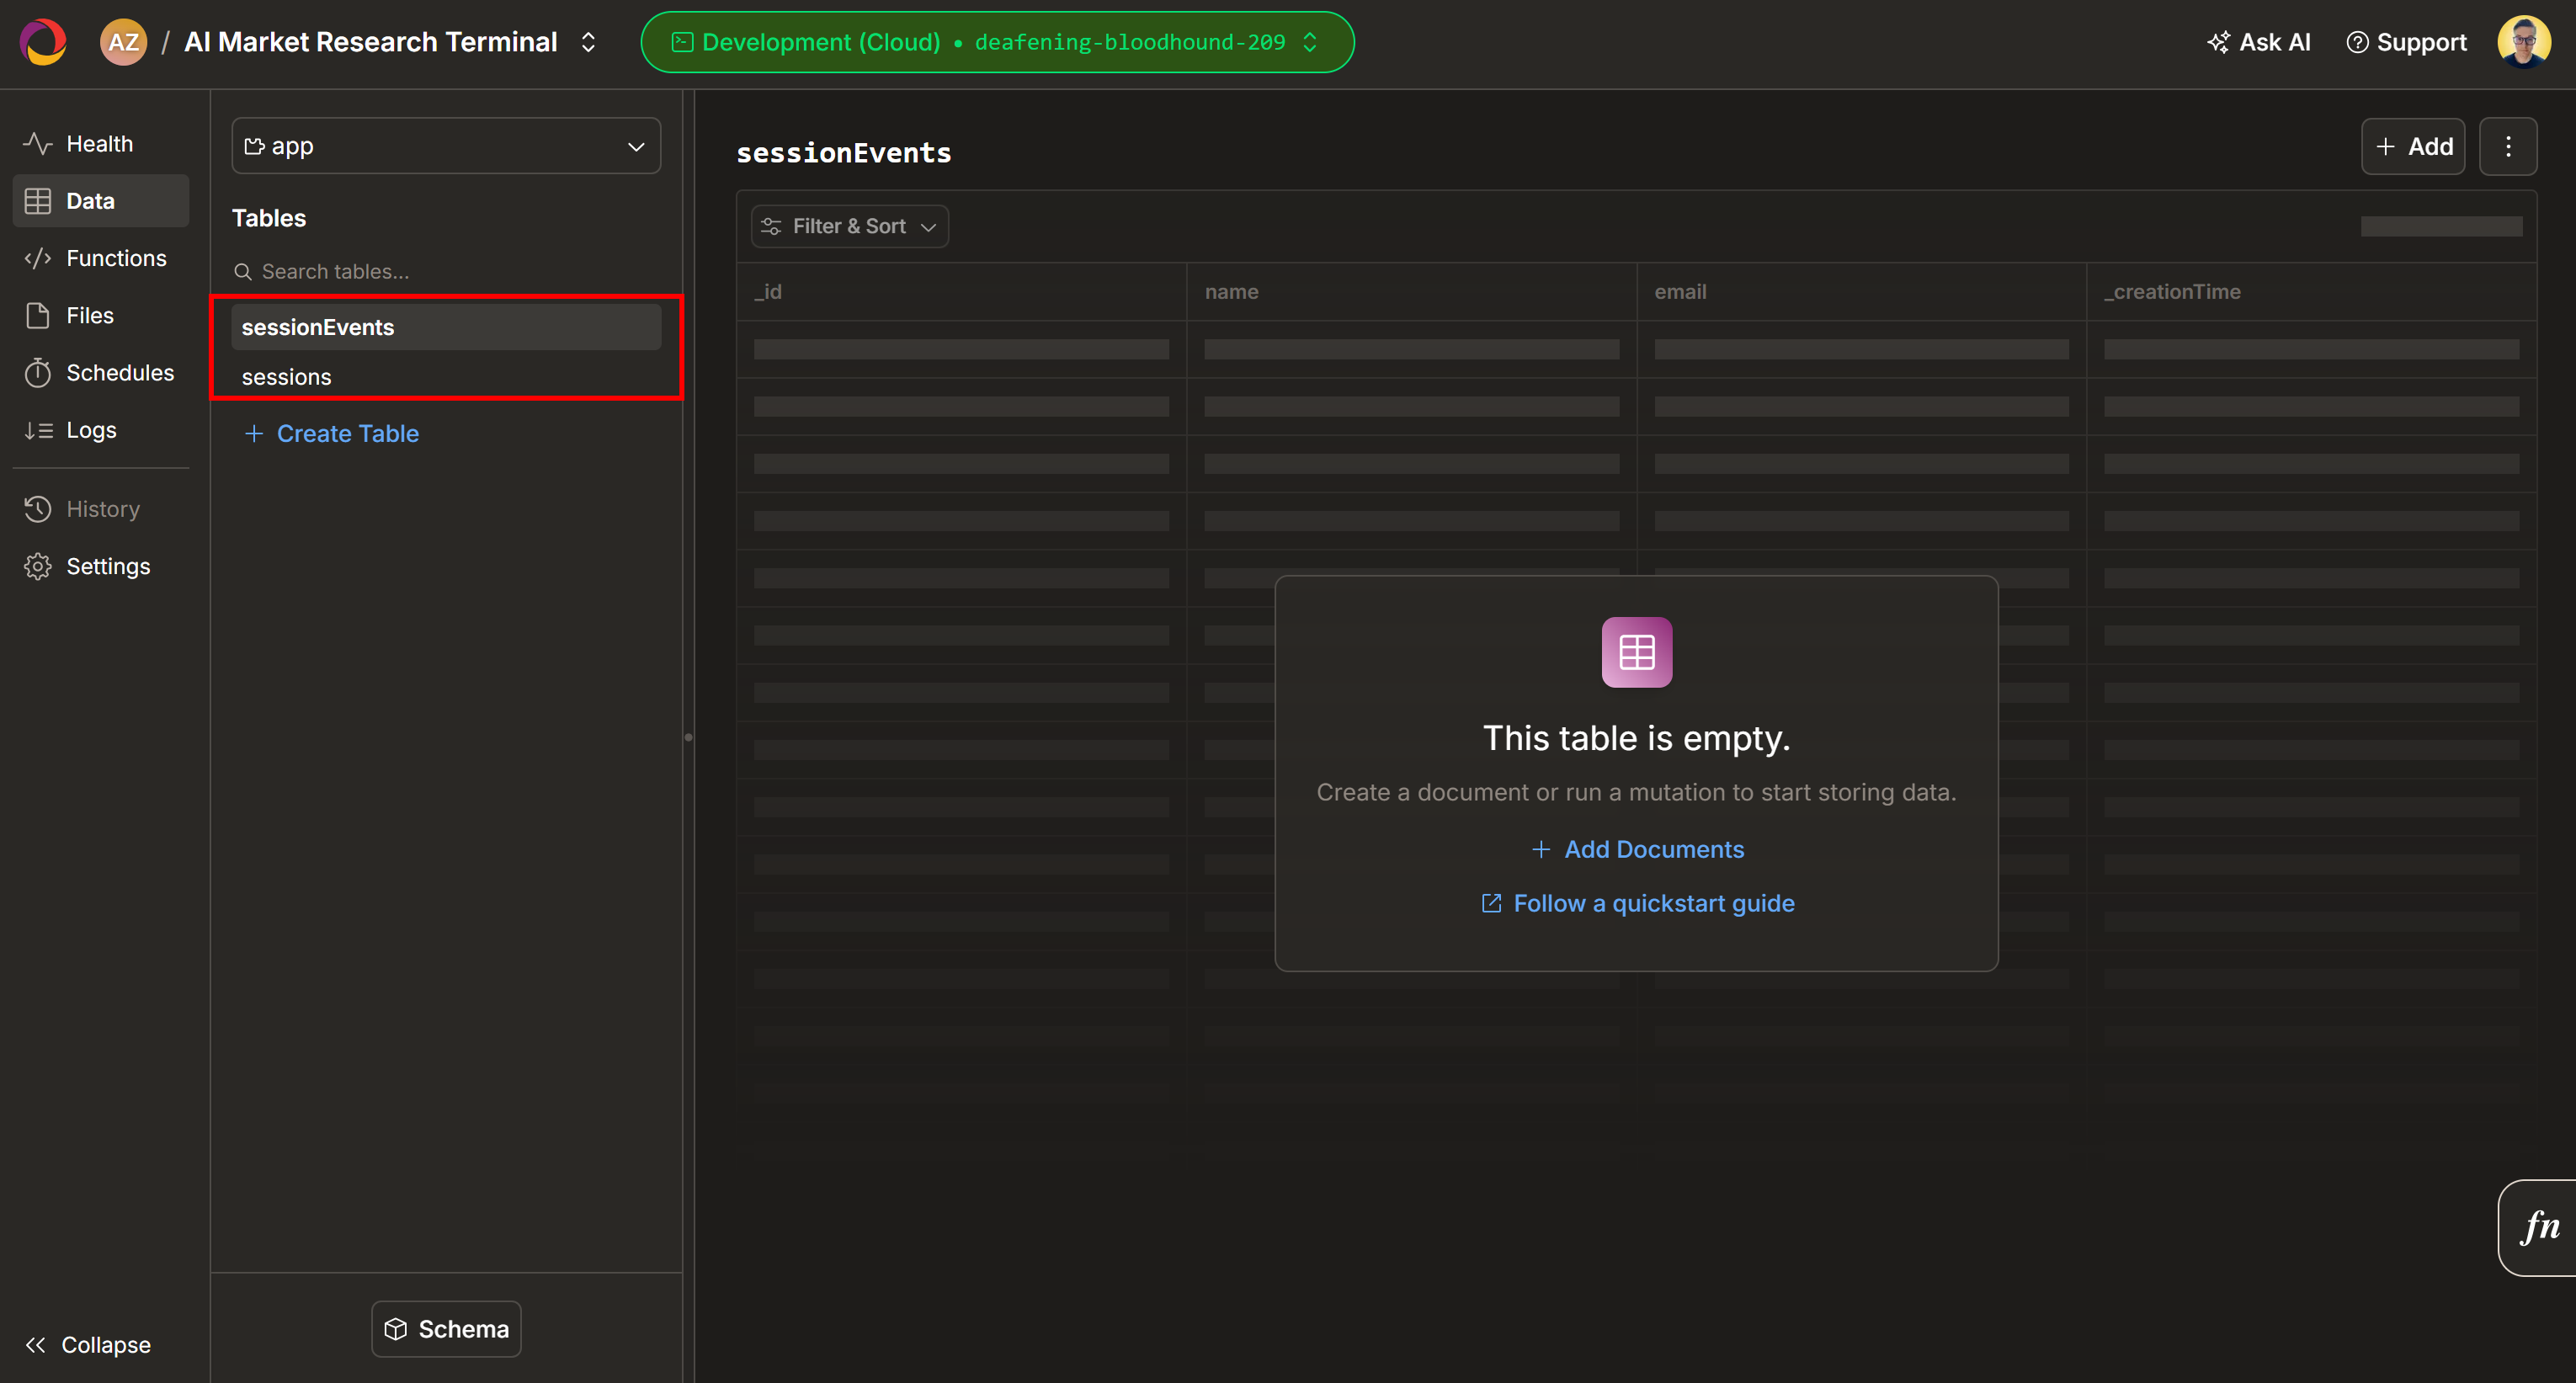Screen dimensions: 2576x1383
Task: Open the Health page
Action: (x=99, y=144)
